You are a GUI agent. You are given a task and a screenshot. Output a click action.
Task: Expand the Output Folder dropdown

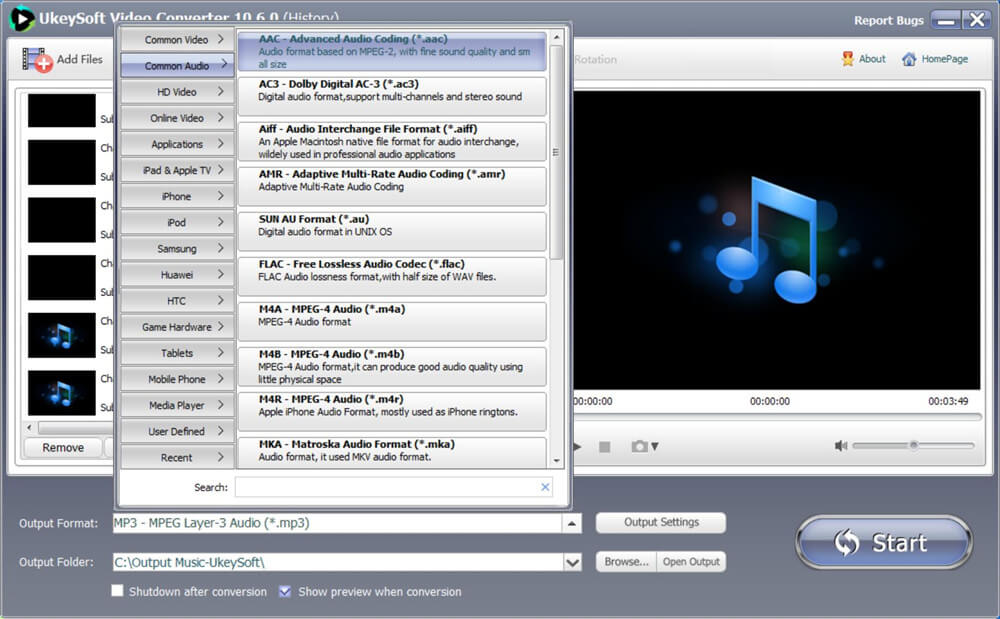pyautogui.click(x=572, y=562)
